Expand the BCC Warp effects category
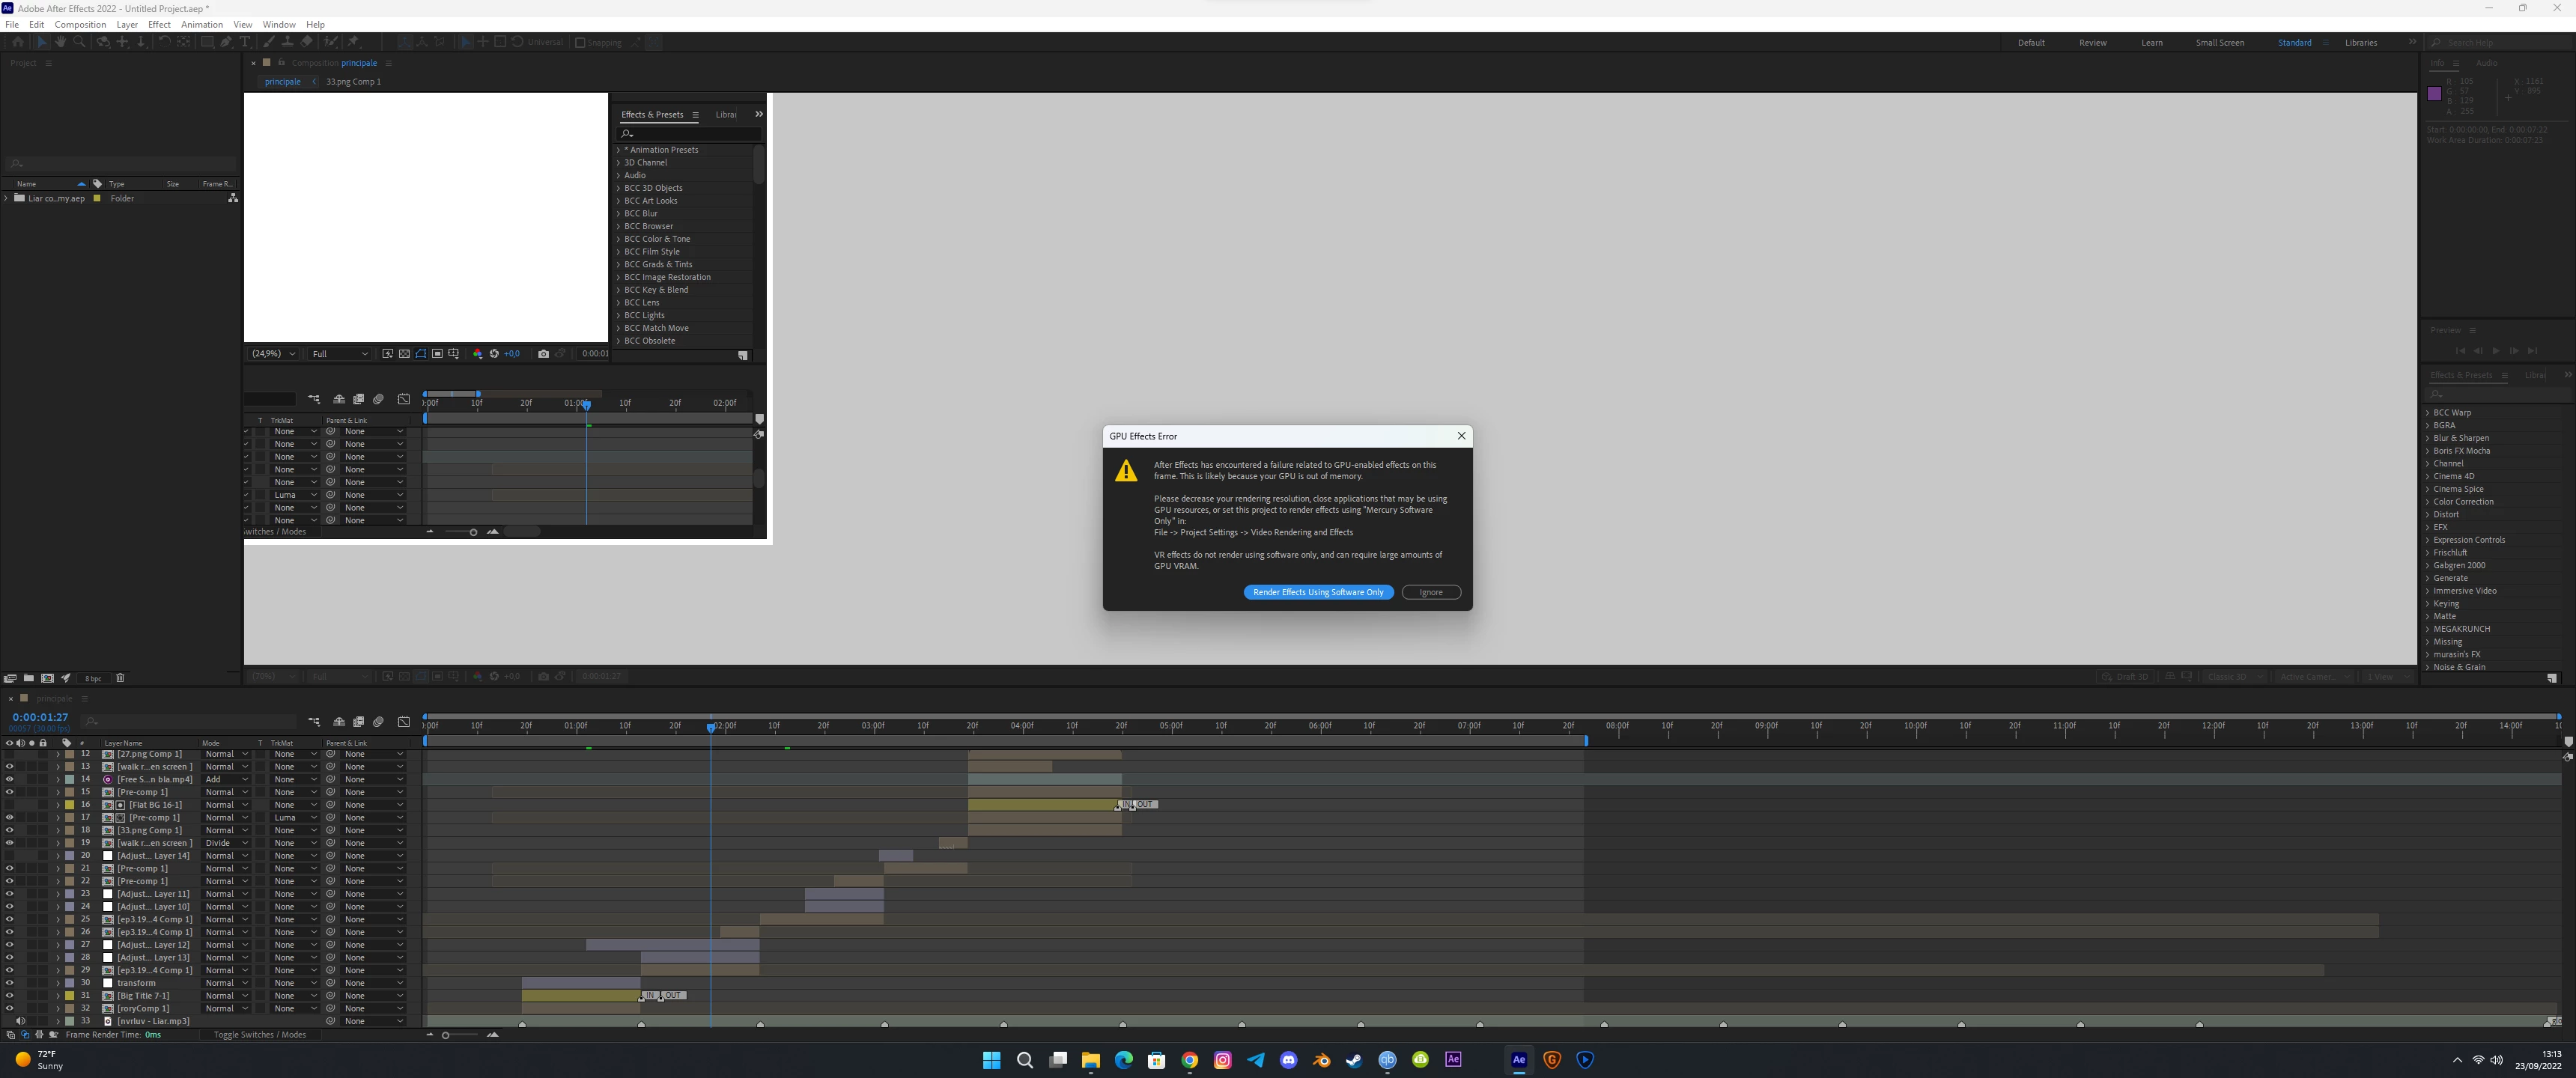Image resolution: width=2576 pixels, height=1078 pixels. (2427, 413)
